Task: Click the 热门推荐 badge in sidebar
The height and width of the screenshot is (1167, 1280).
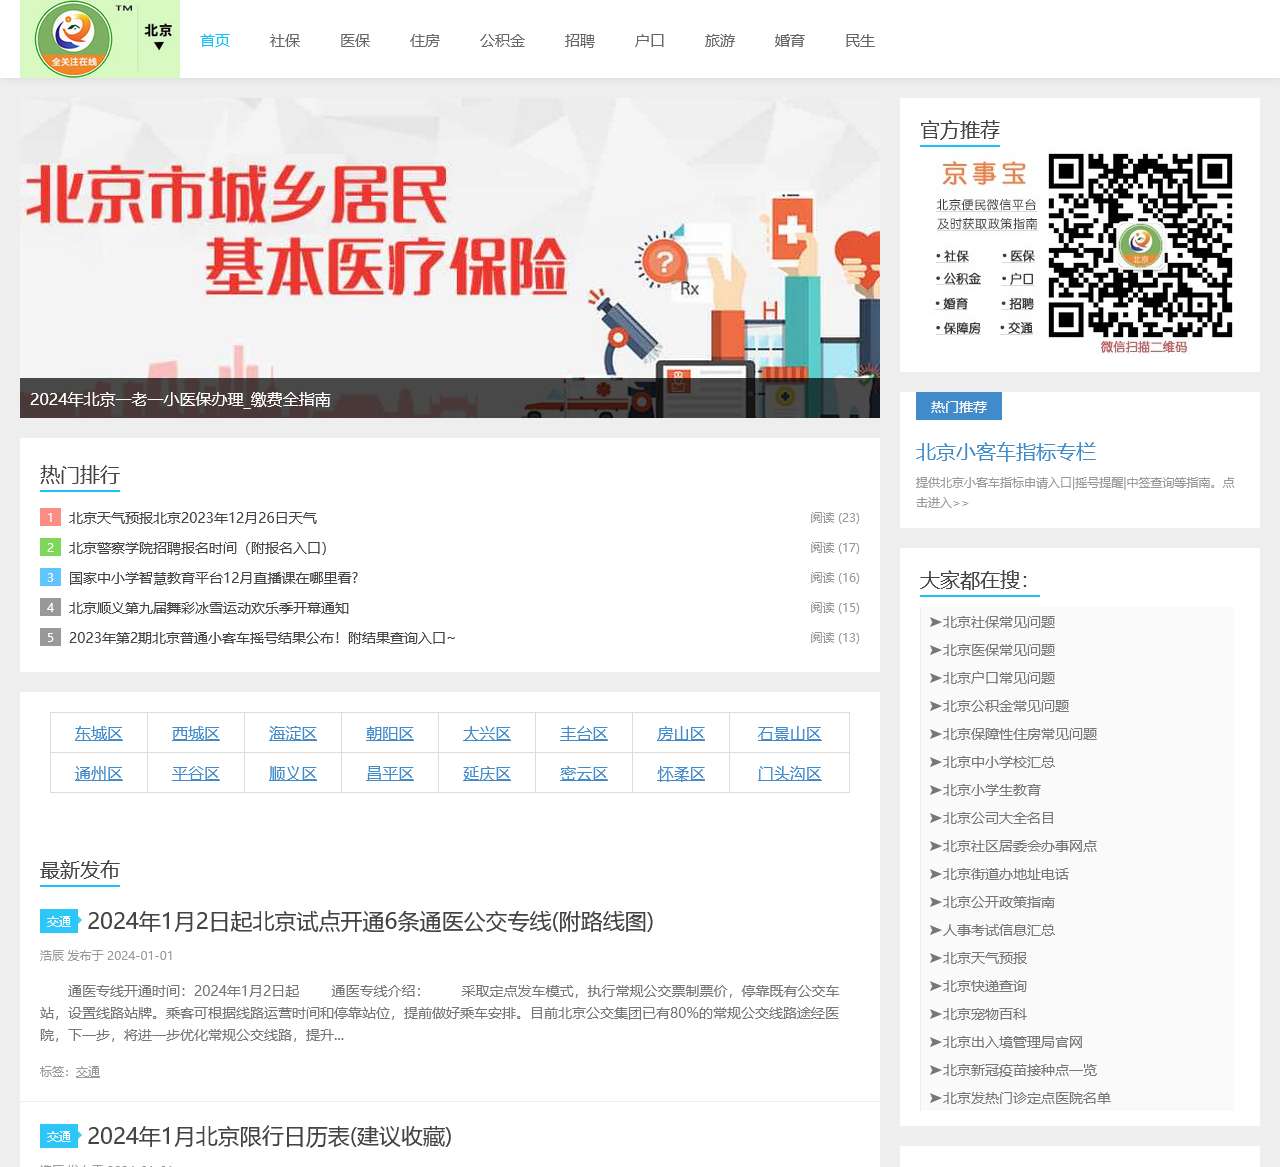Action: [958, 406]
